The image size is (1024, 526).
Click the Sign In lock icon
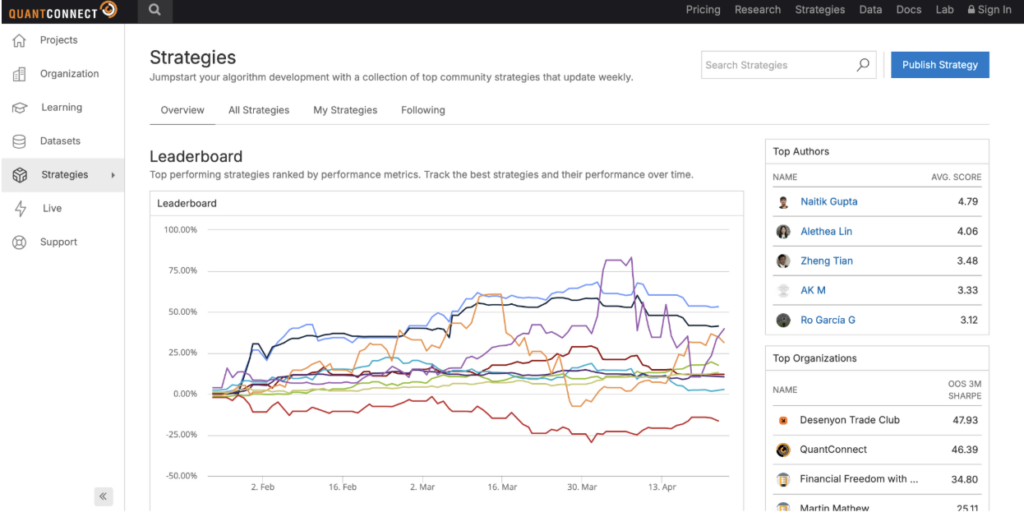(x=971, y=10)
